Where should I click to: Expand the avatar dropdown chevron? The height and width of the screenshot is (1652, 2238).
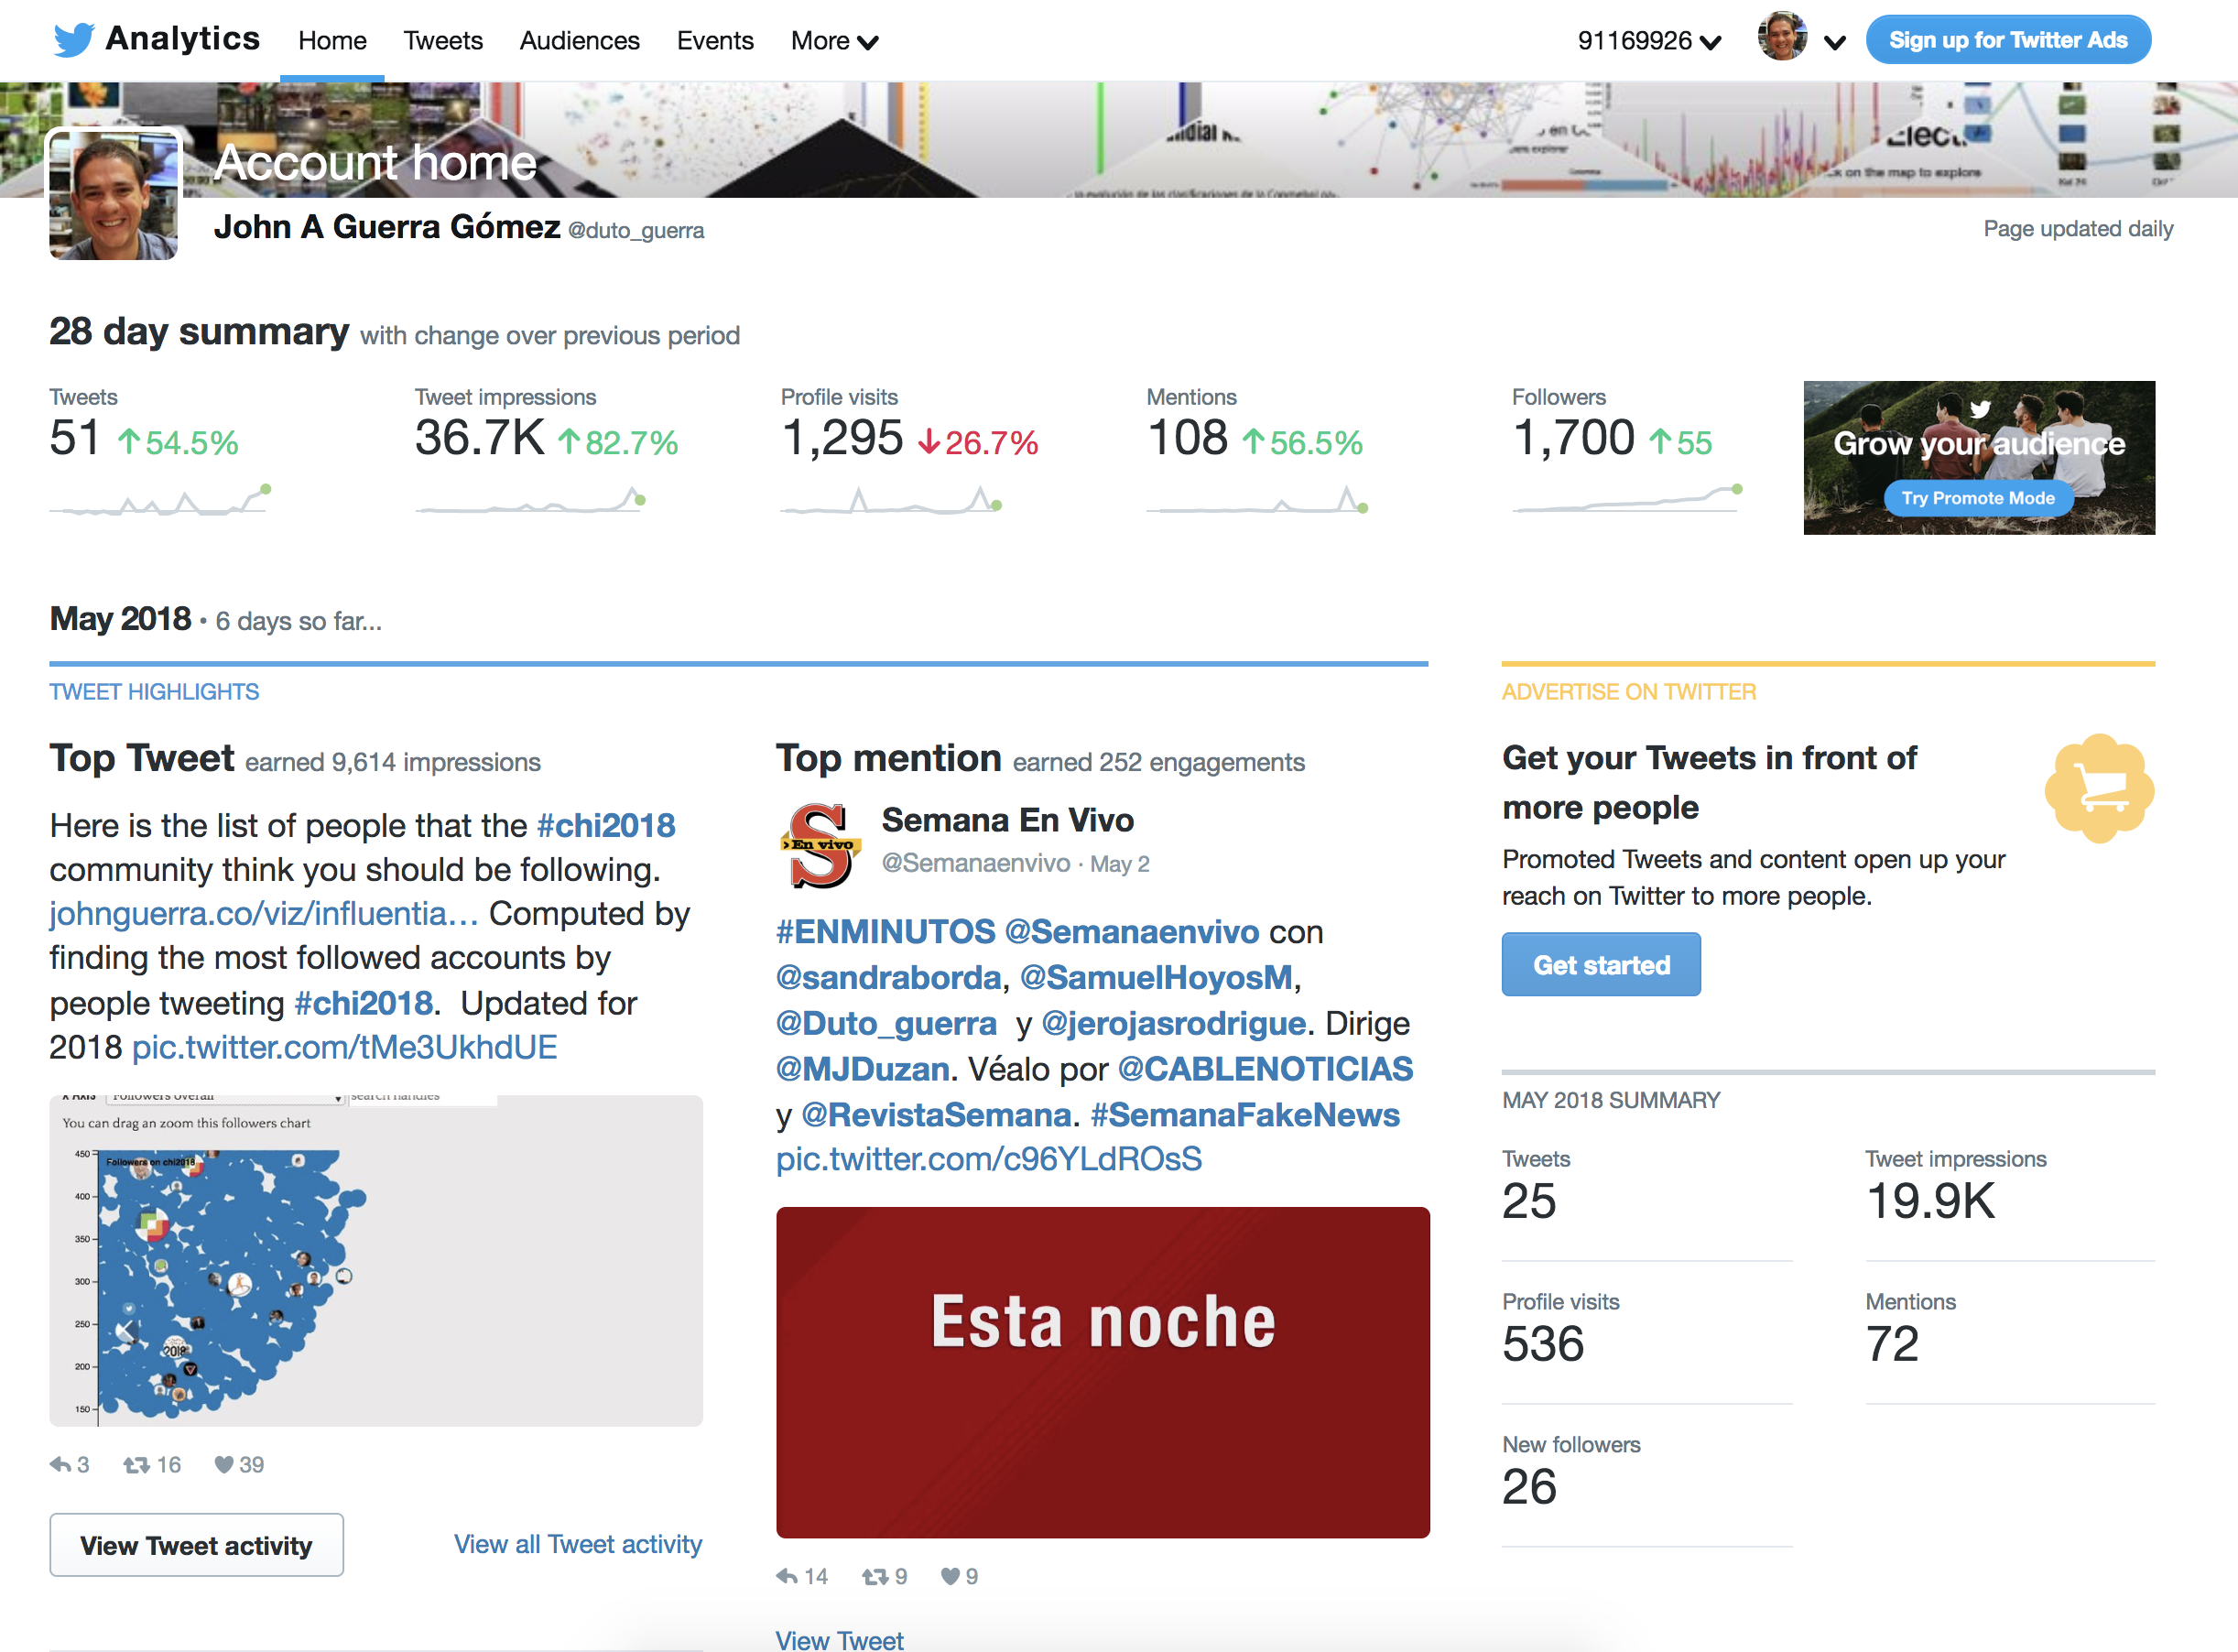1834,42
